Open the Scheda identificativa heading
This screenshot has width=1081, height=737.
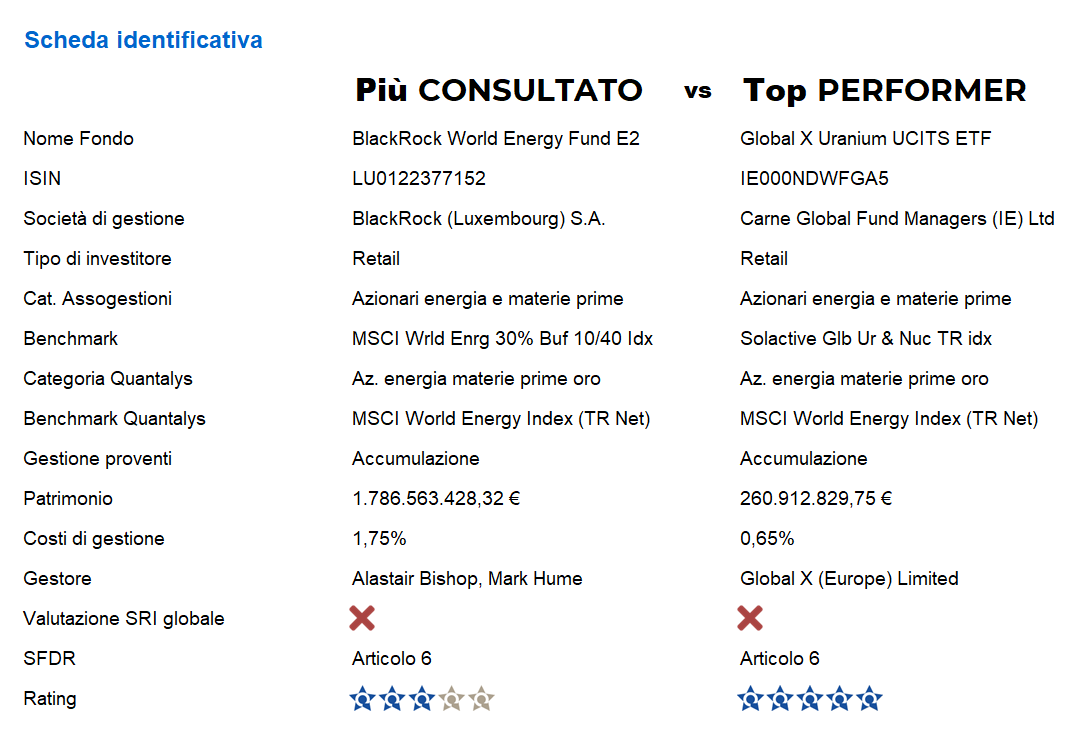click(x=143, y=40)
